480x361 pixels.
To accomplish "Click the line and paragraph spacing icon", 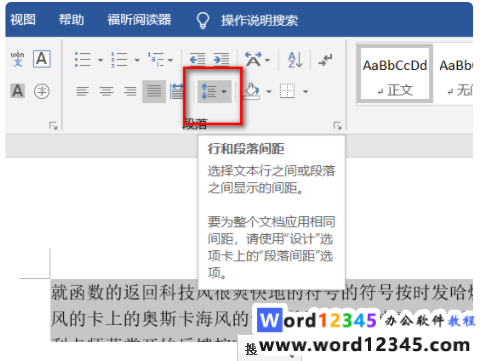I will coord(209,91).
